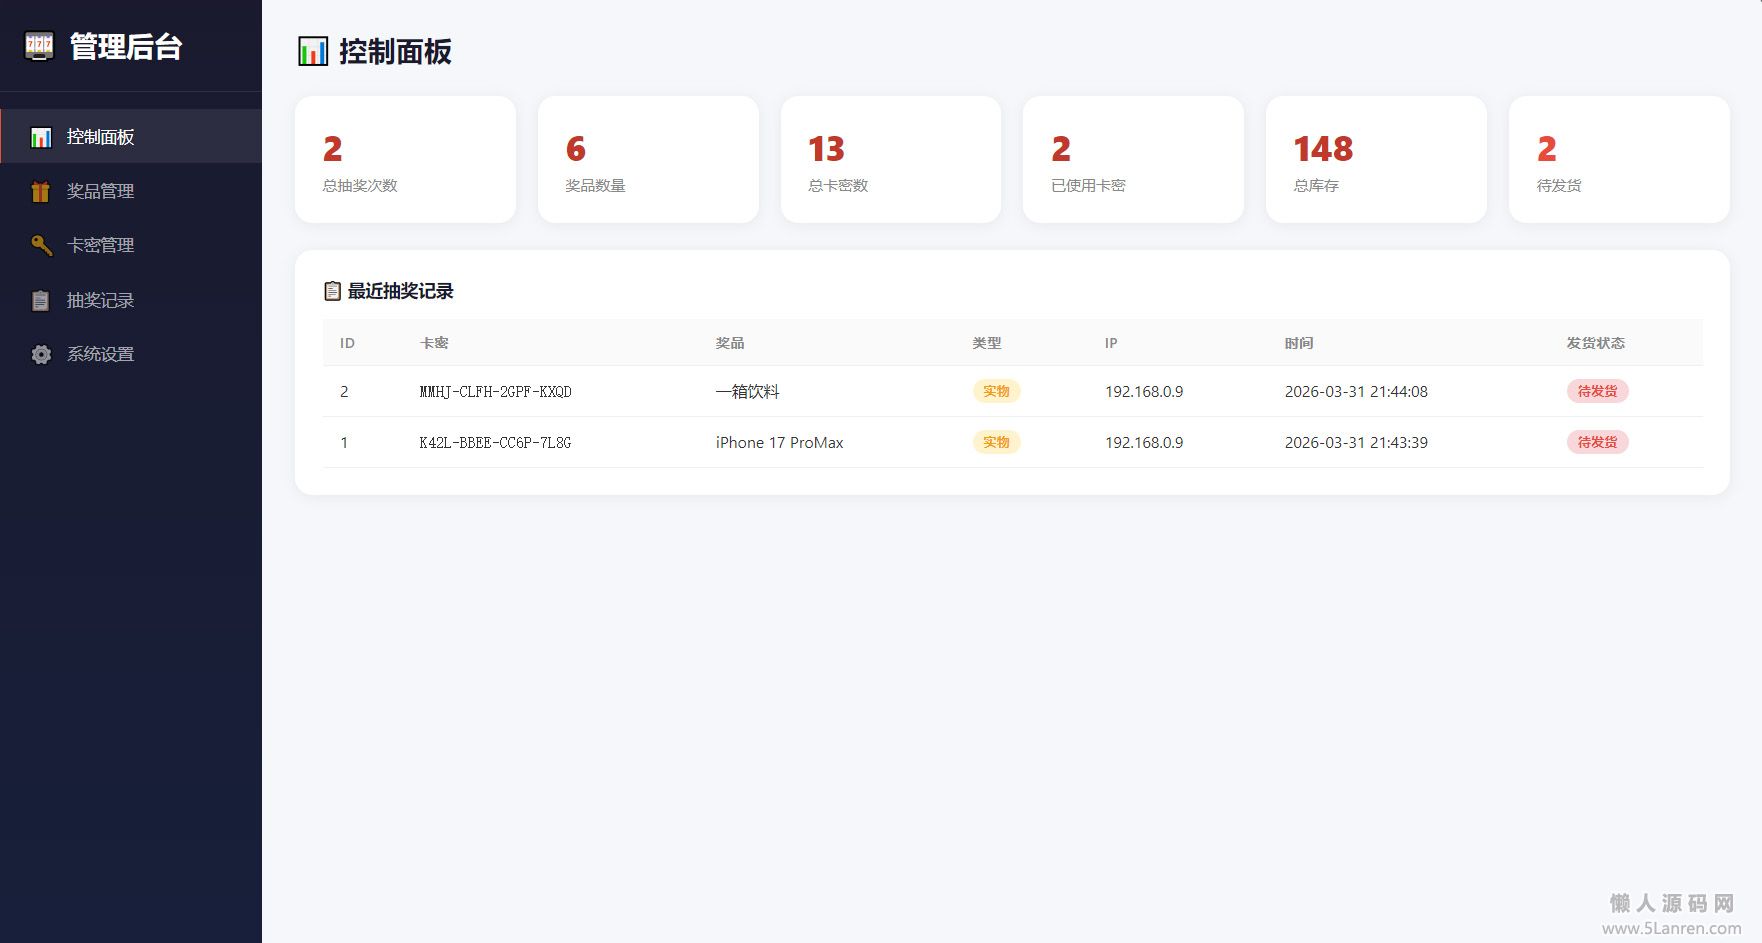This screenshot has height=943, width=1762.
Task: Click the 管理后台 title in the sidebar
Action: coord(126,47)
